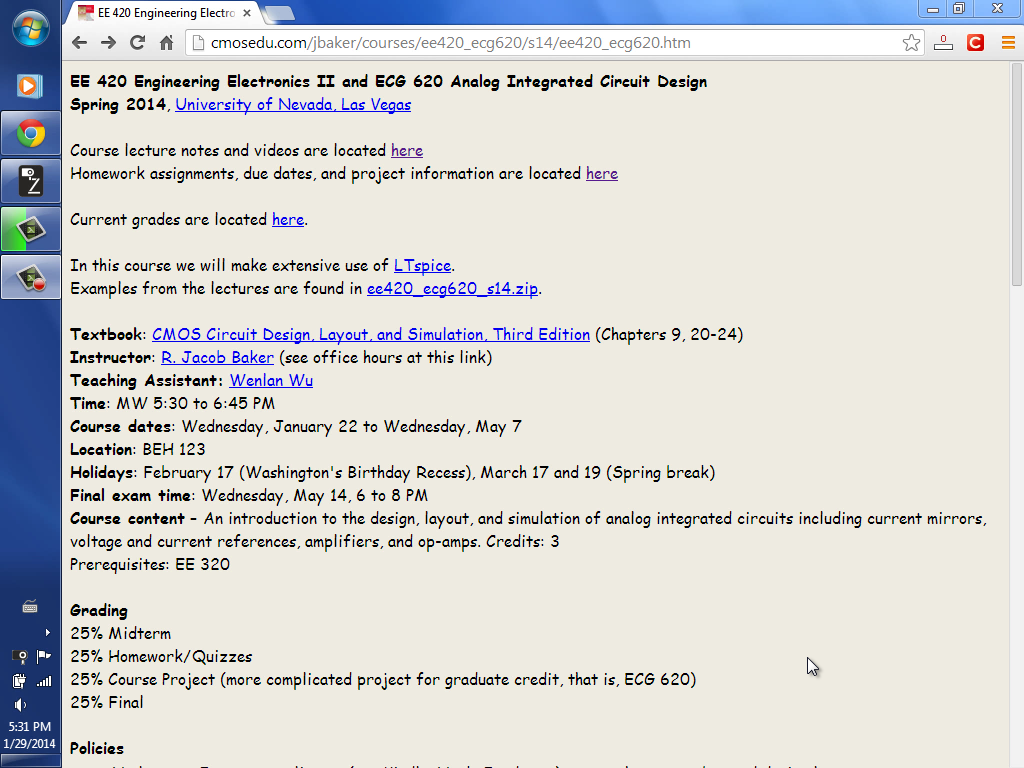
Task: Click 'Prerequisites: EE 320' text
Action: click(150, 564)
